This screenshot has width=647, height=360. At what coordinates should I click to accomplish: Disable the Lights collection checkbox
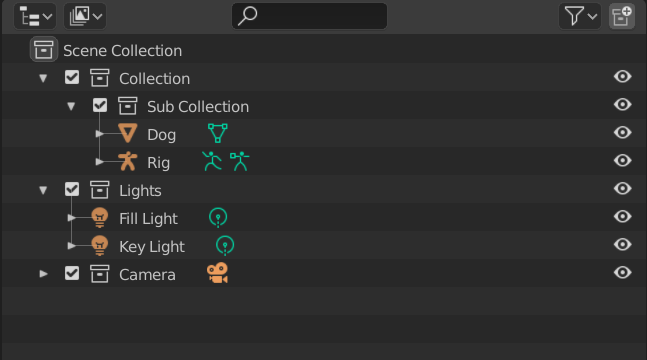point(72,189)
